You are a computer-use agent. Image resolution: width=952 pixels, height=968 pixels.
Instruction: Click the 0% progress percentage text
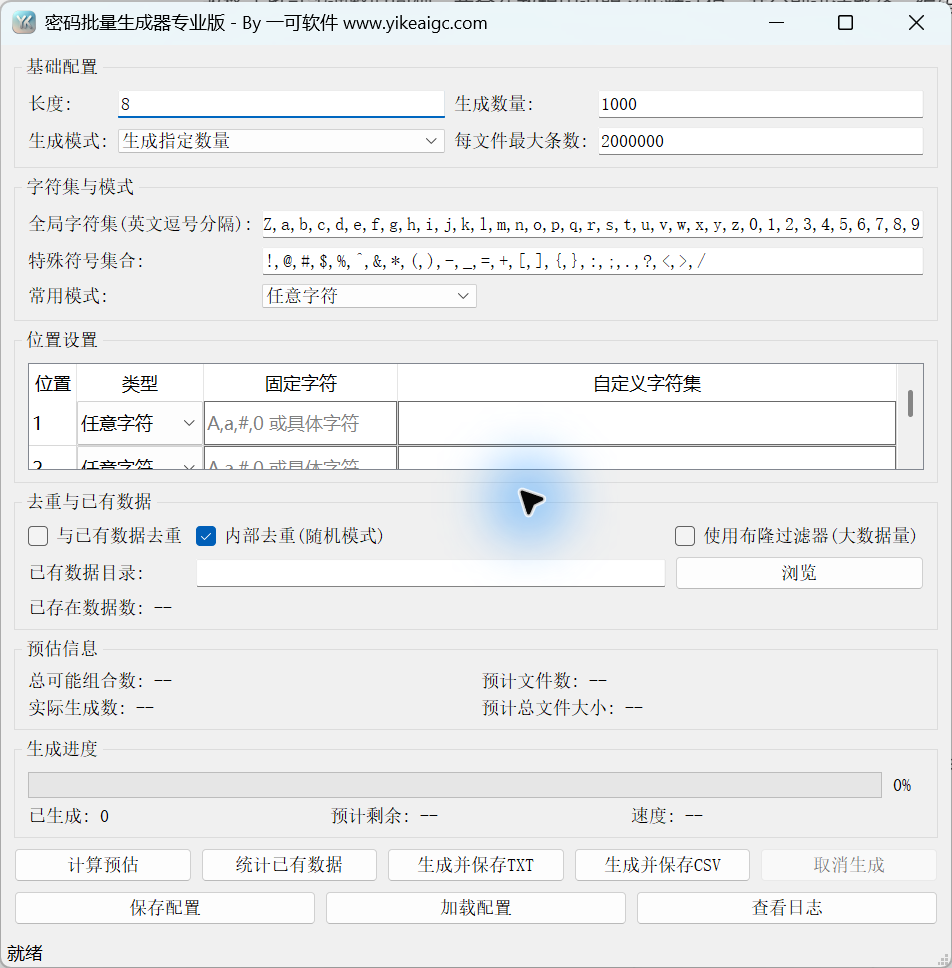click(x=902, y=785)
